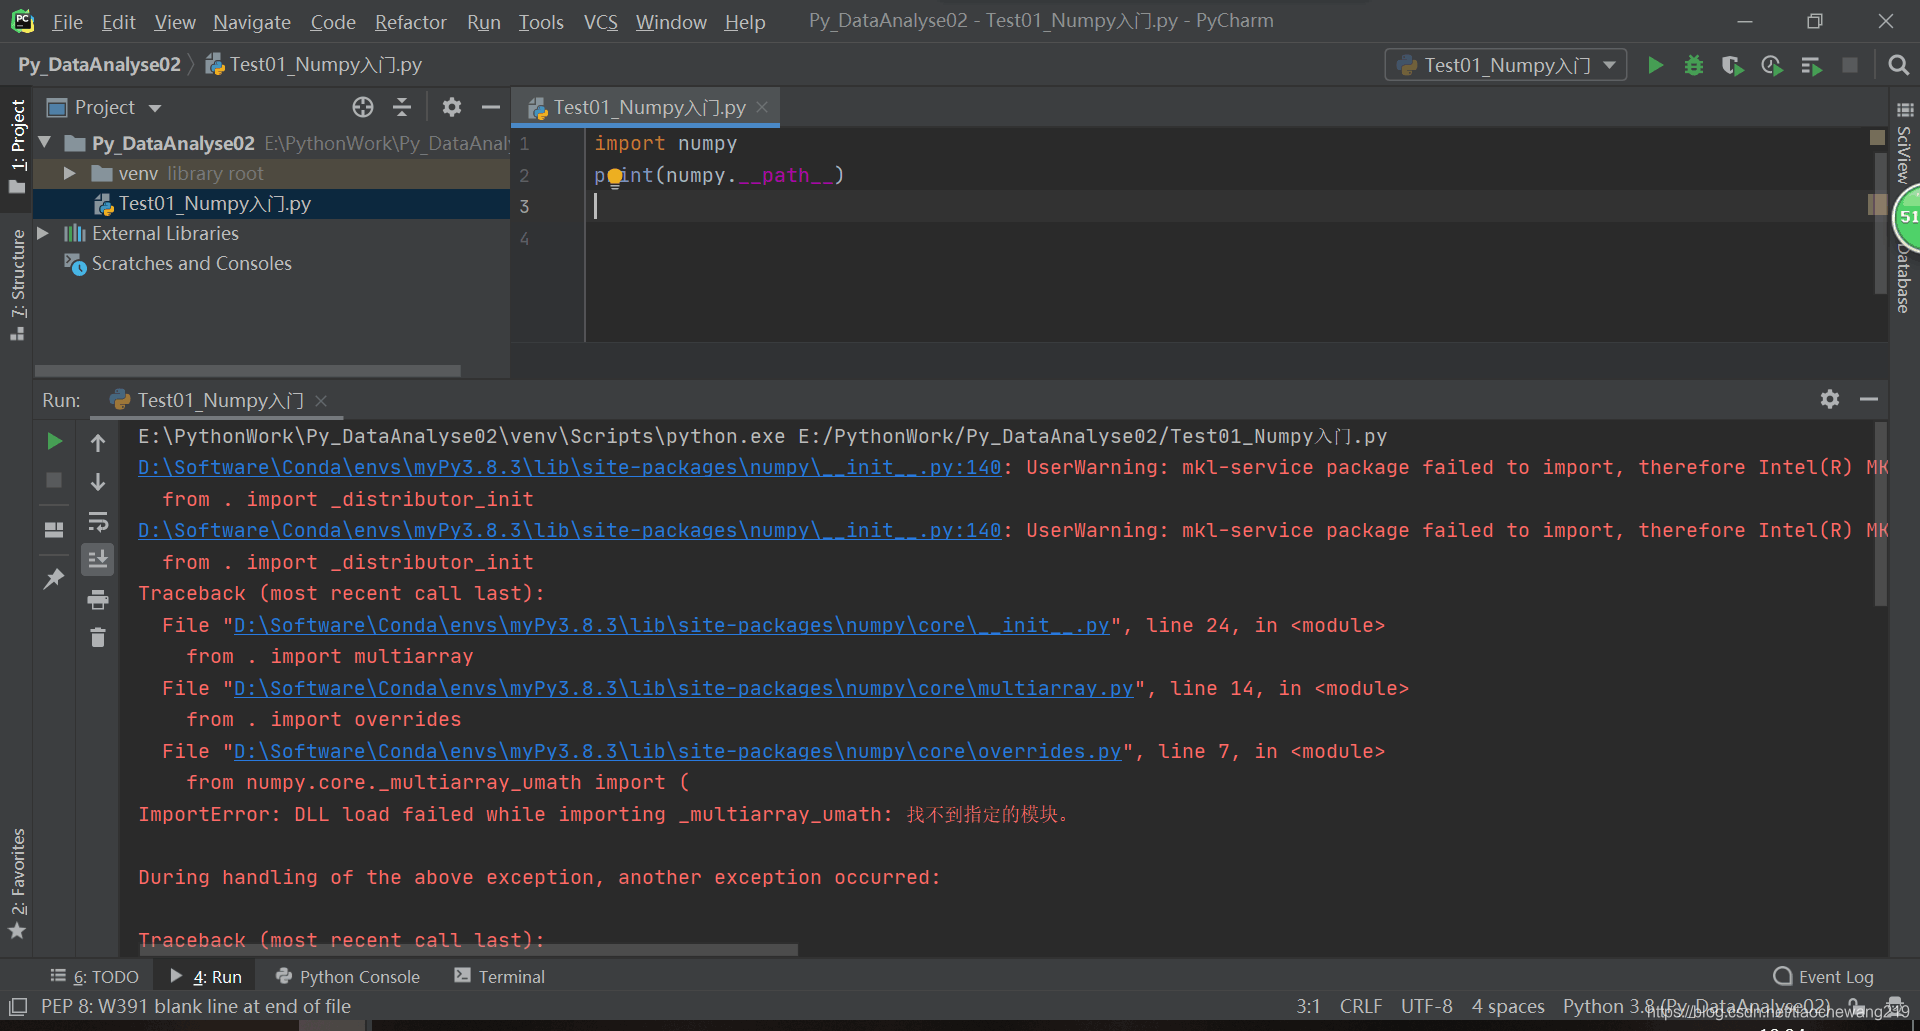
Task: Switch to the Test01_Numpy入门.py editor tab
Action: coord(648,107)
